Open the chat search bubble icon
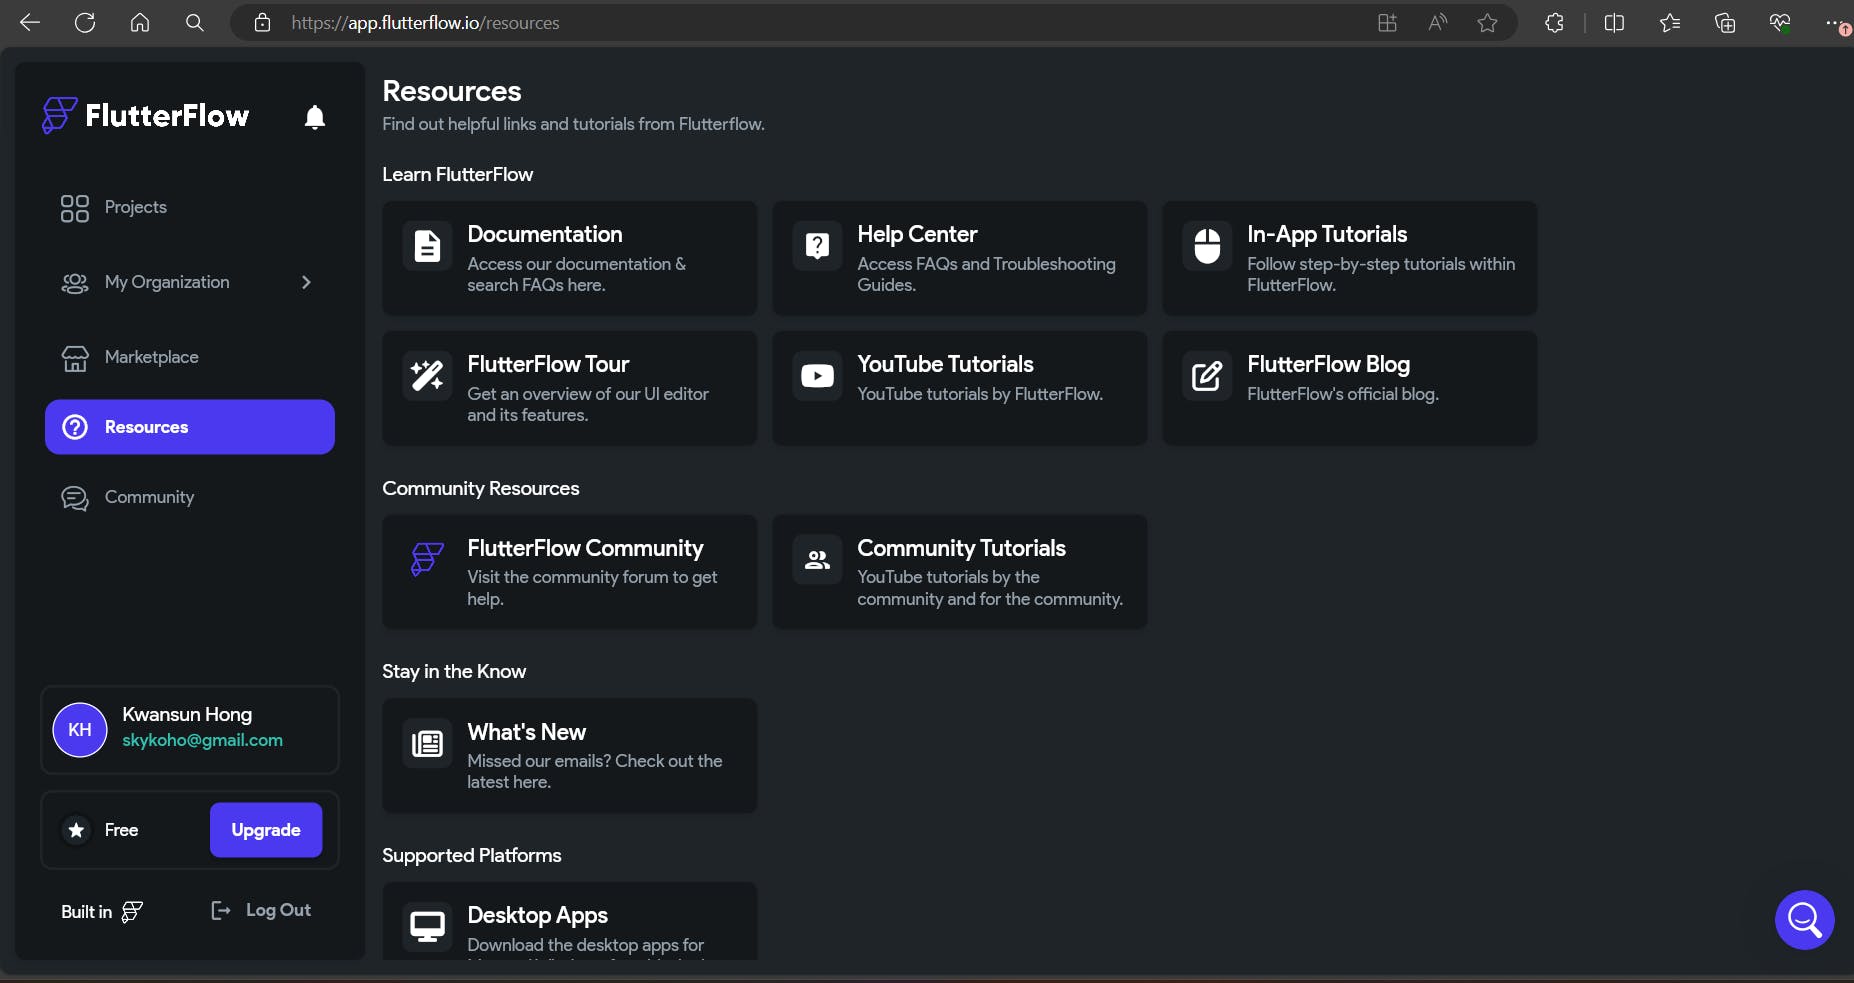Image resolution: width=1854 pixels, height=983 pixels. pyautogui.click(x=1804, y=919)
